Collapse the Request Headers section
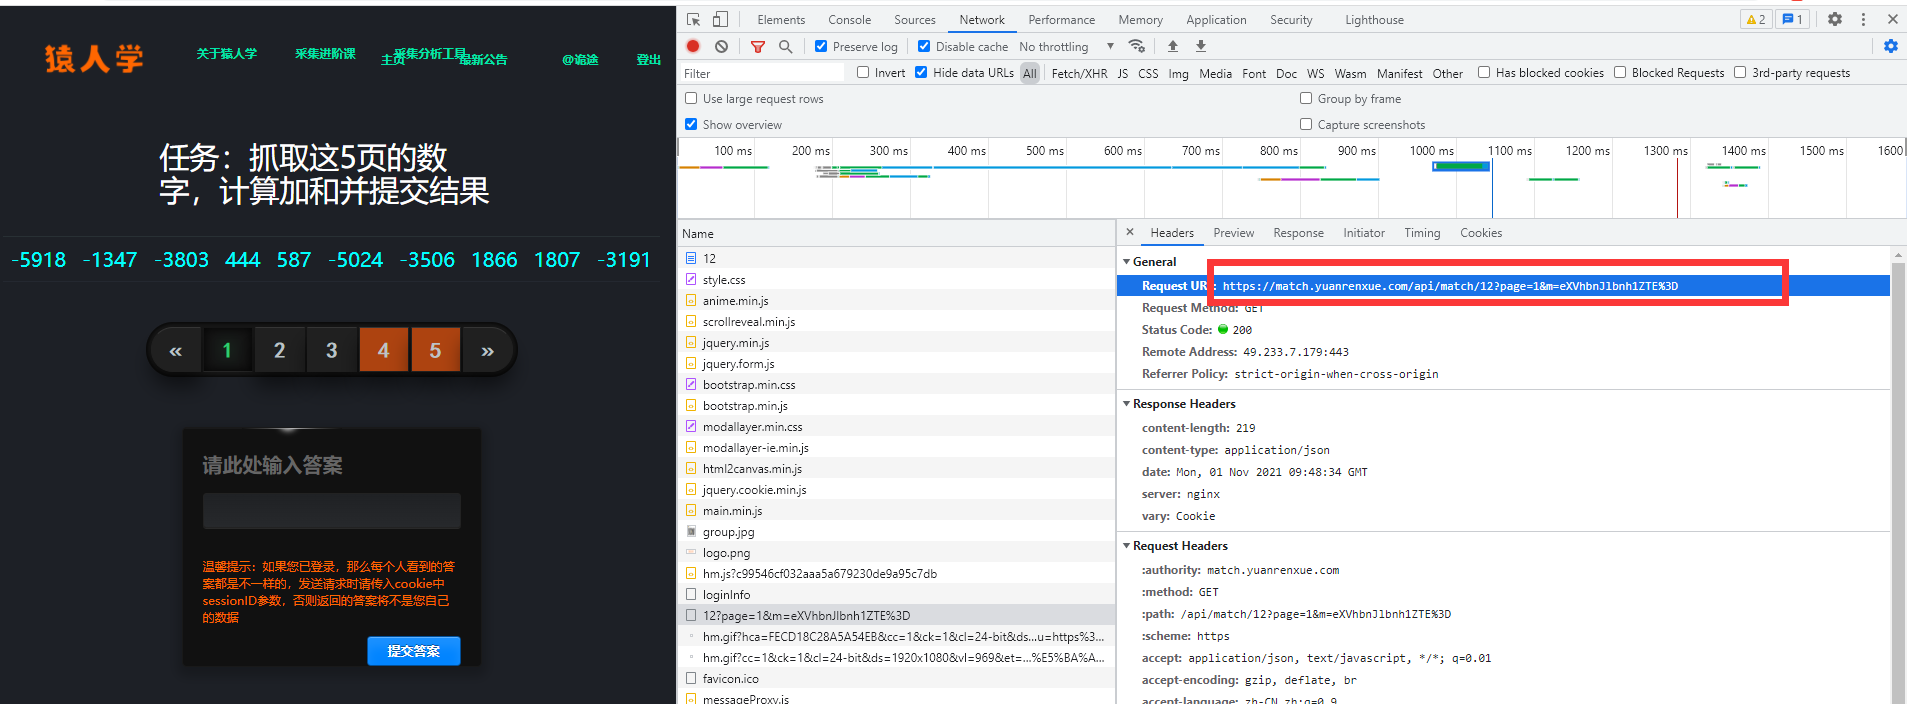 tap(1127, 546)
